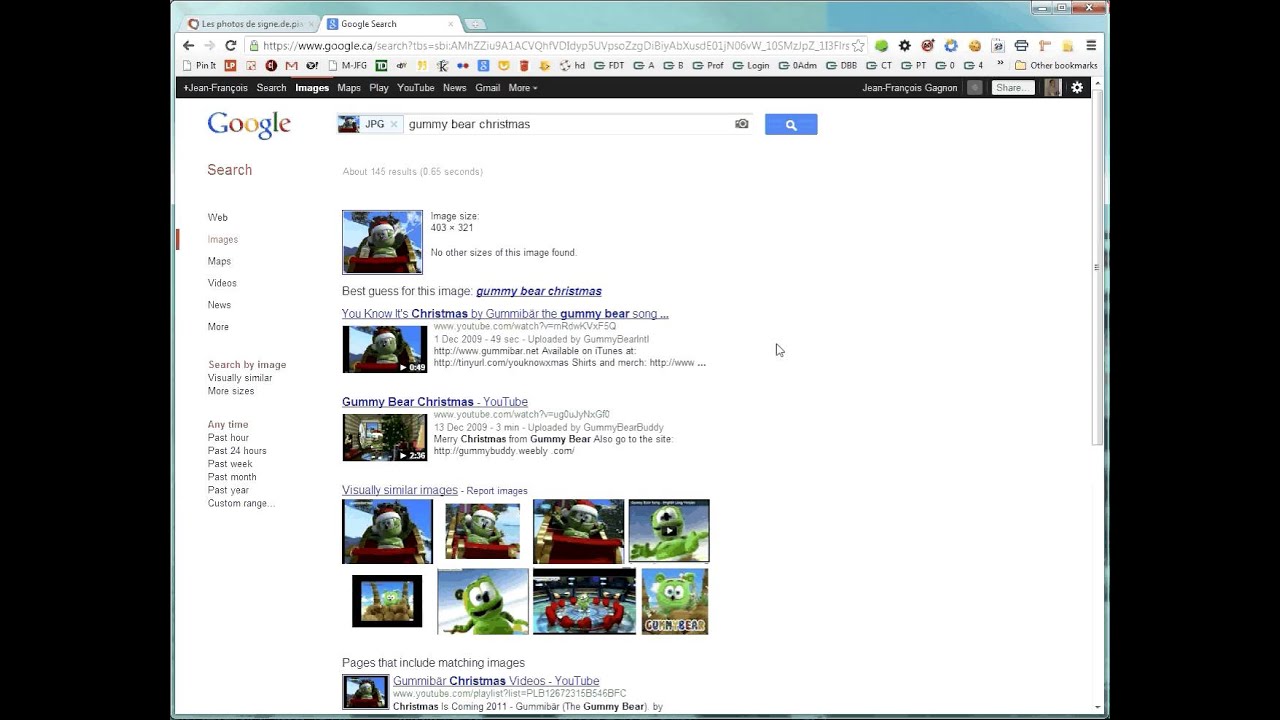Click the Google logo

pyautogui.click(x=249, y=125)
